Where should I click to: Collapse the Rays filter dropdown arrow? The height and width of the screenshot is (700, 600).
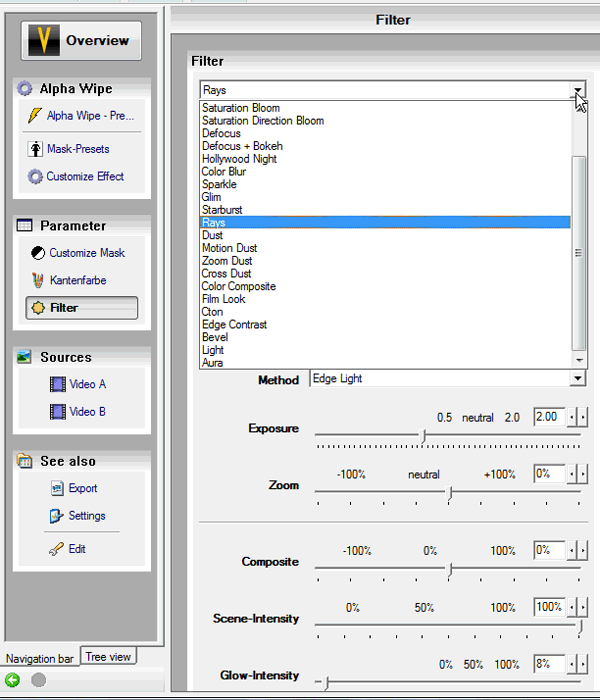(578, 90)
